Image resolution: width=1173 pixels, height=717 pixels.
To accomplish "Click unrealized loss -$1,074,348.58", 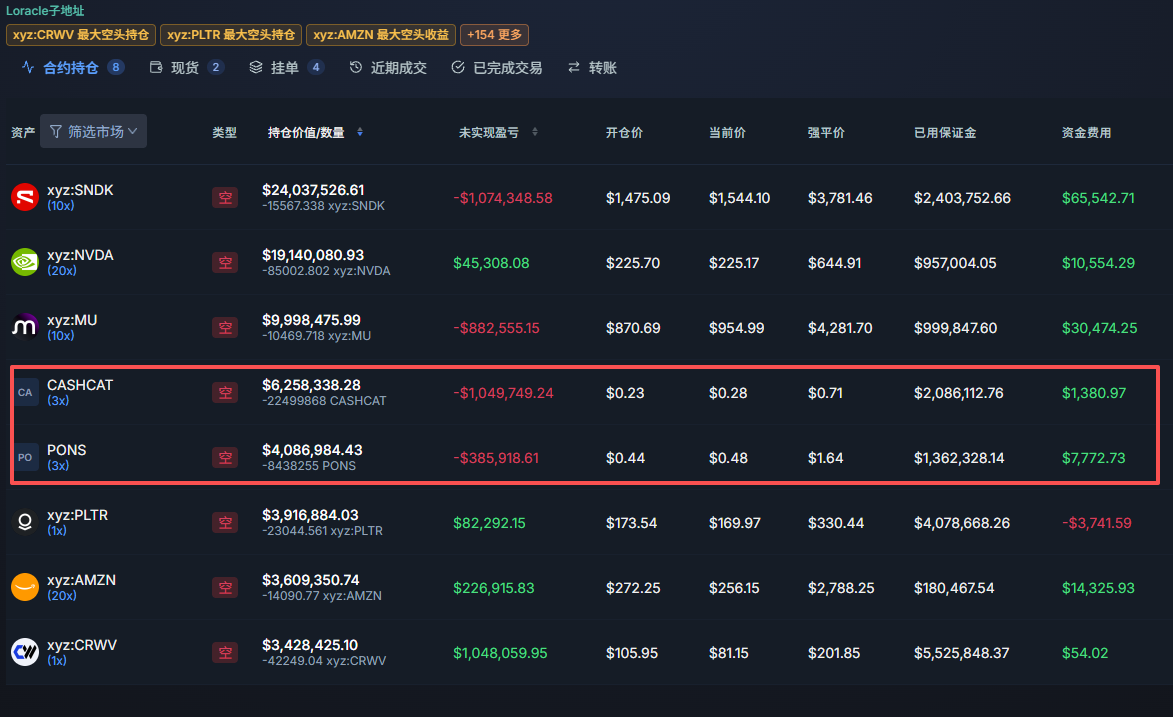I will tap(503, 198).
